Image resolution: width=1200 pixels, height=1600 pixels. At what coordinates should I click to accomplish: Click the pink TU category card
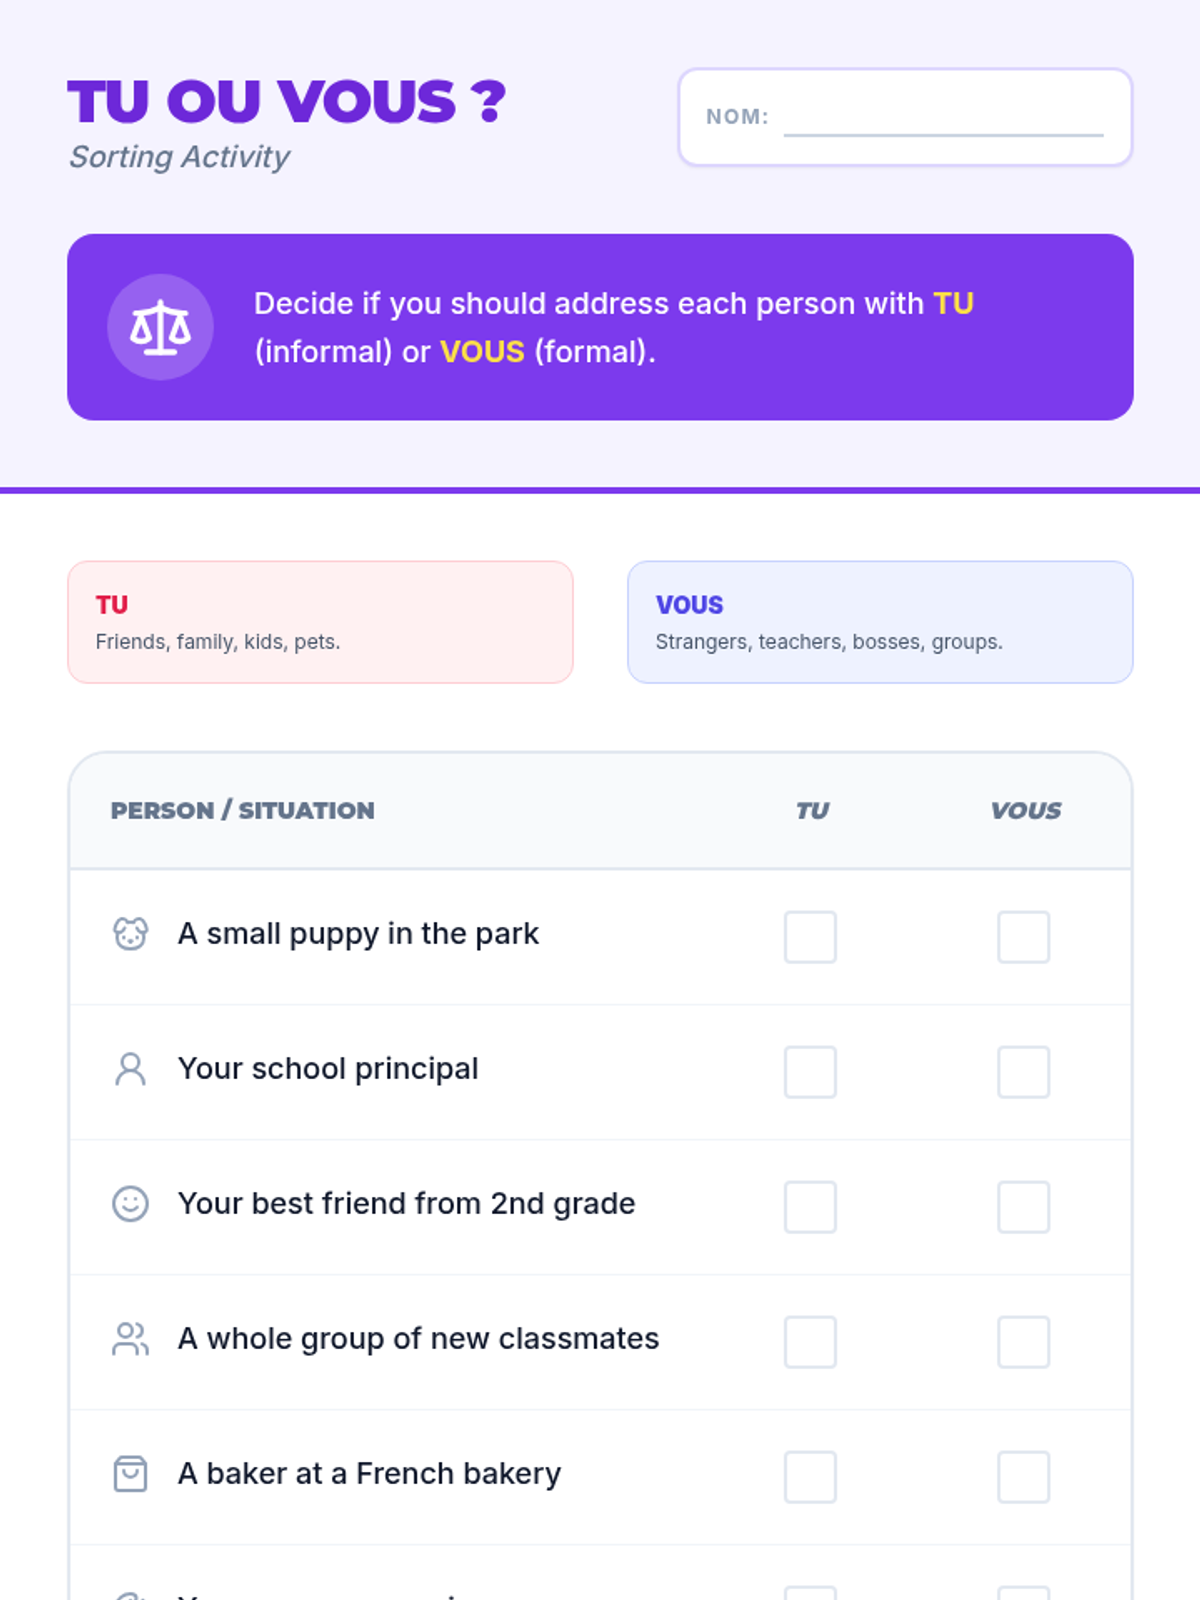tap(320, 622)
